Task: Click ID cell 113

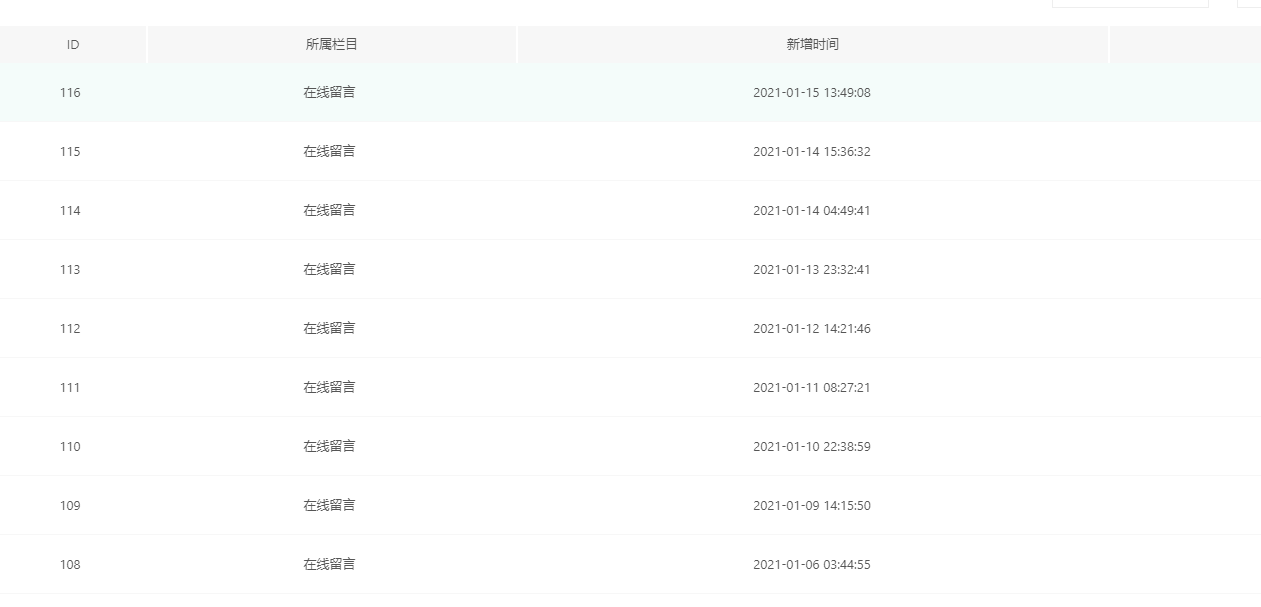Action: 70,270
